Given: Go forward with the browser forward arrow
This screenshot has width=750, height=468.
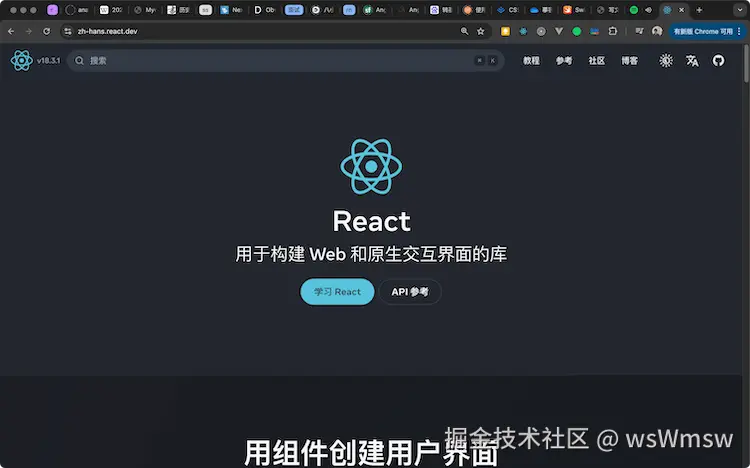Looking at the screenshot, I should pos(29,31).
